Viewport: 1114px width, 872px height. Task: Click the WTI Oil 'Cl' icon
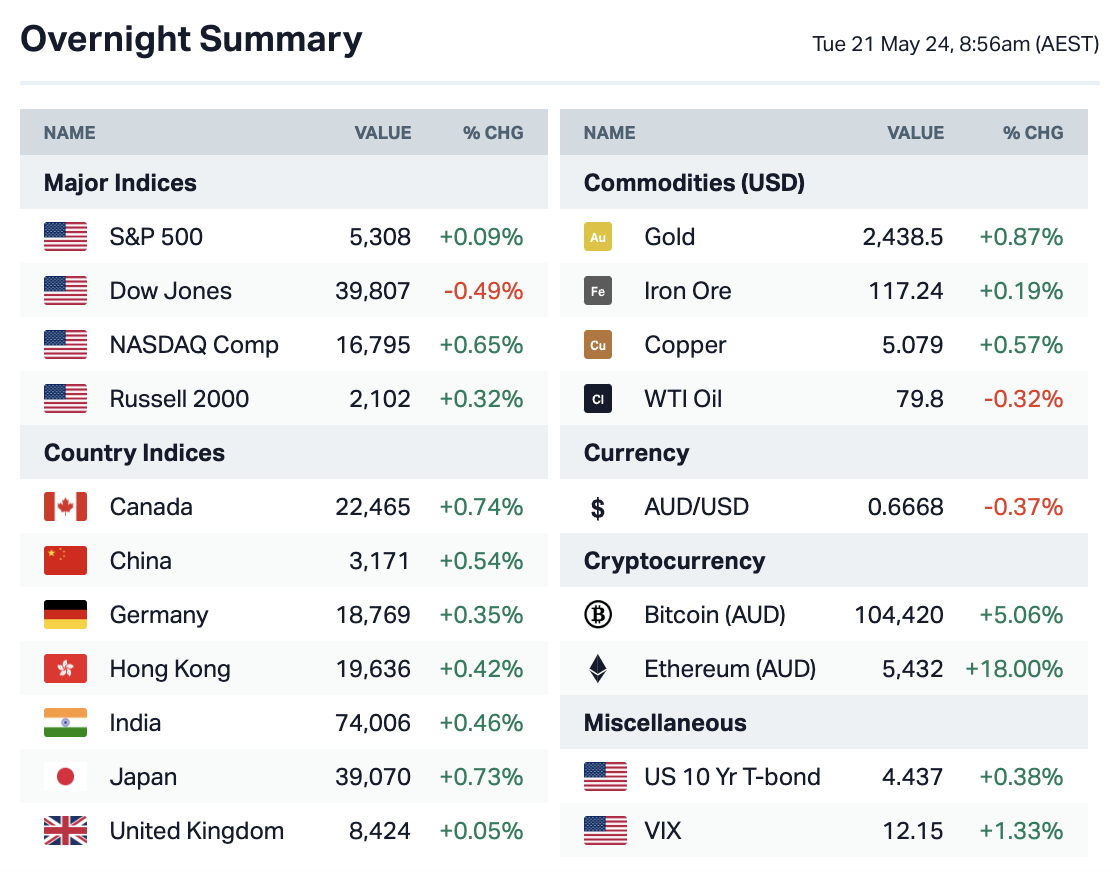[598, 399]
